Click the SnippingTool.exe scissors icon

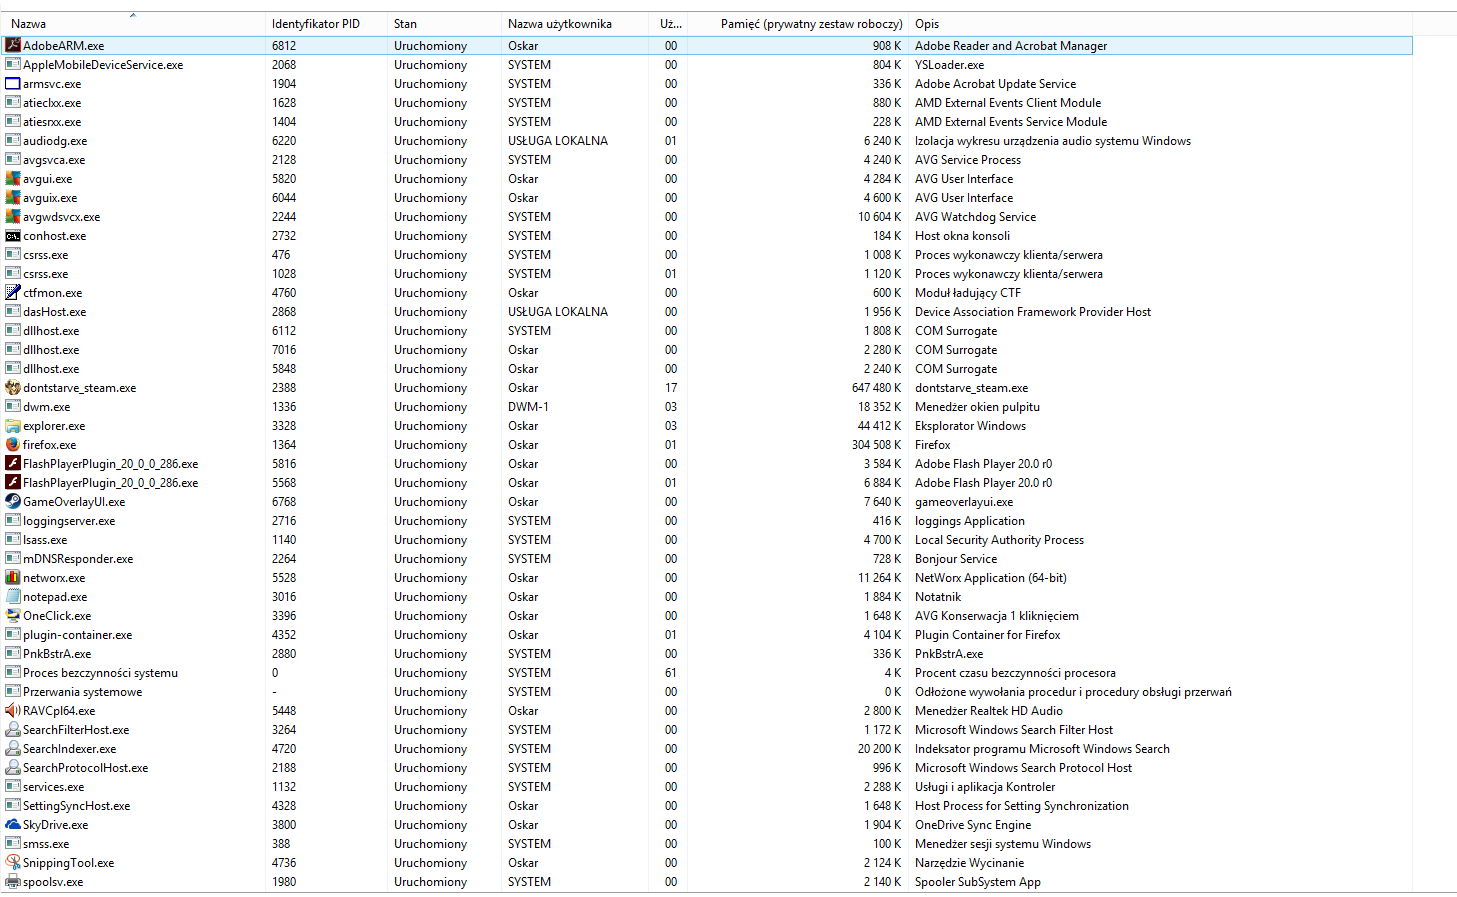click(x=13, y=862)
